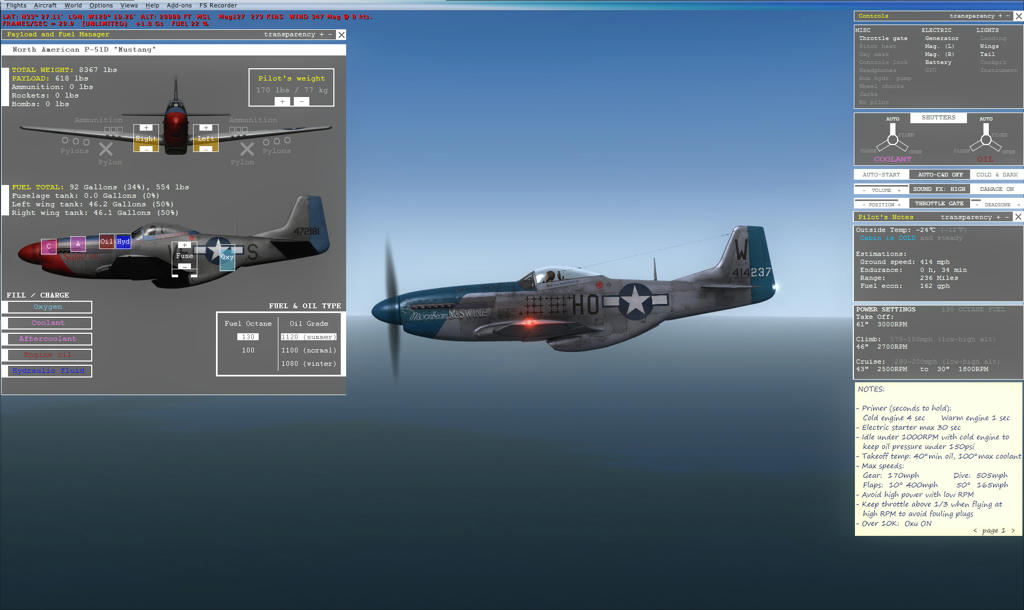Viewport: 1024px width, 610px height.
Task: Toggle Throttle gate in Controls
Action: point(883,39)
